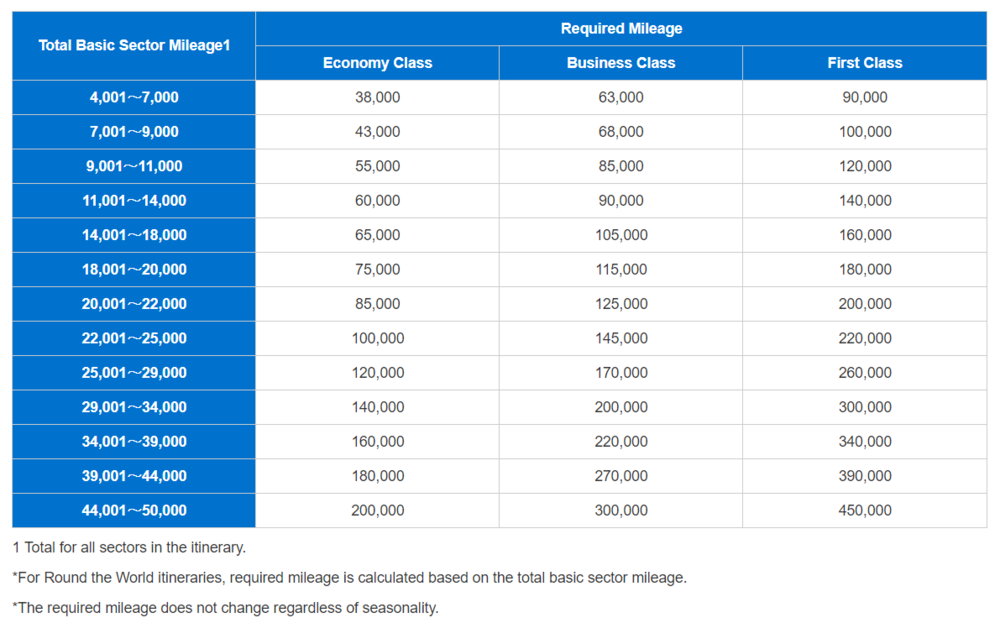Click the Business Class column header

[x=621, y=63]
